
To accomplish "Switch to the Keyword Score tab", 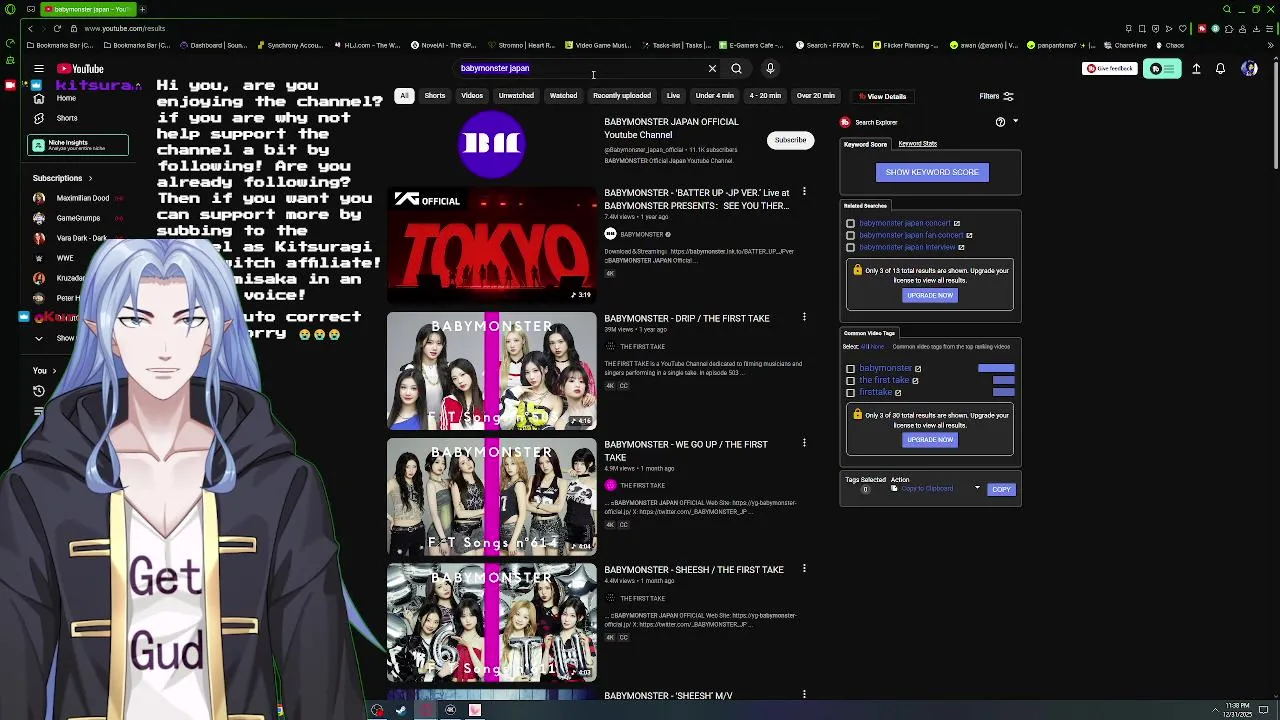I will coord(865,144).
